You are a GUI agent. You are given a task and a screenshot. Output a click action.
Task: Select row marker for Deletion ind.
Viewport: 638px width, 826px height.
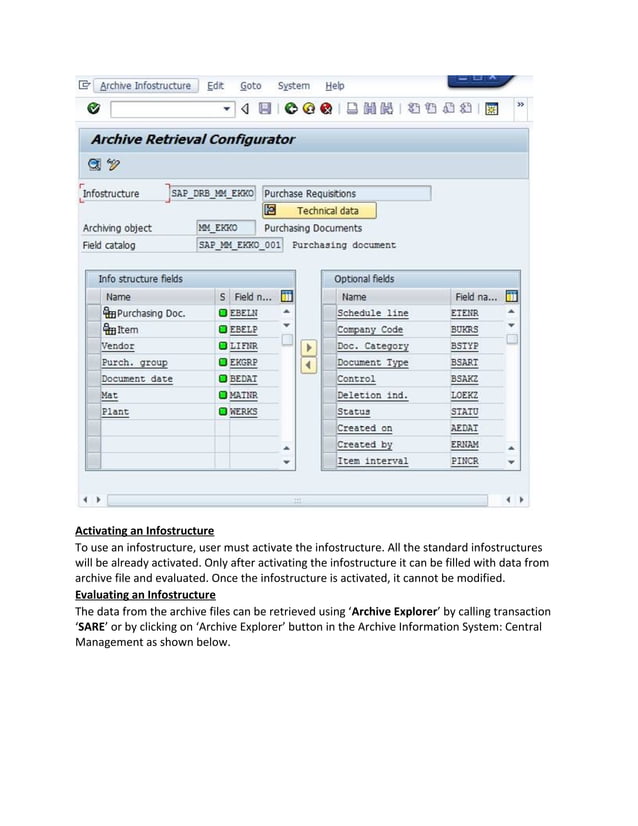[x=329, y=395]
